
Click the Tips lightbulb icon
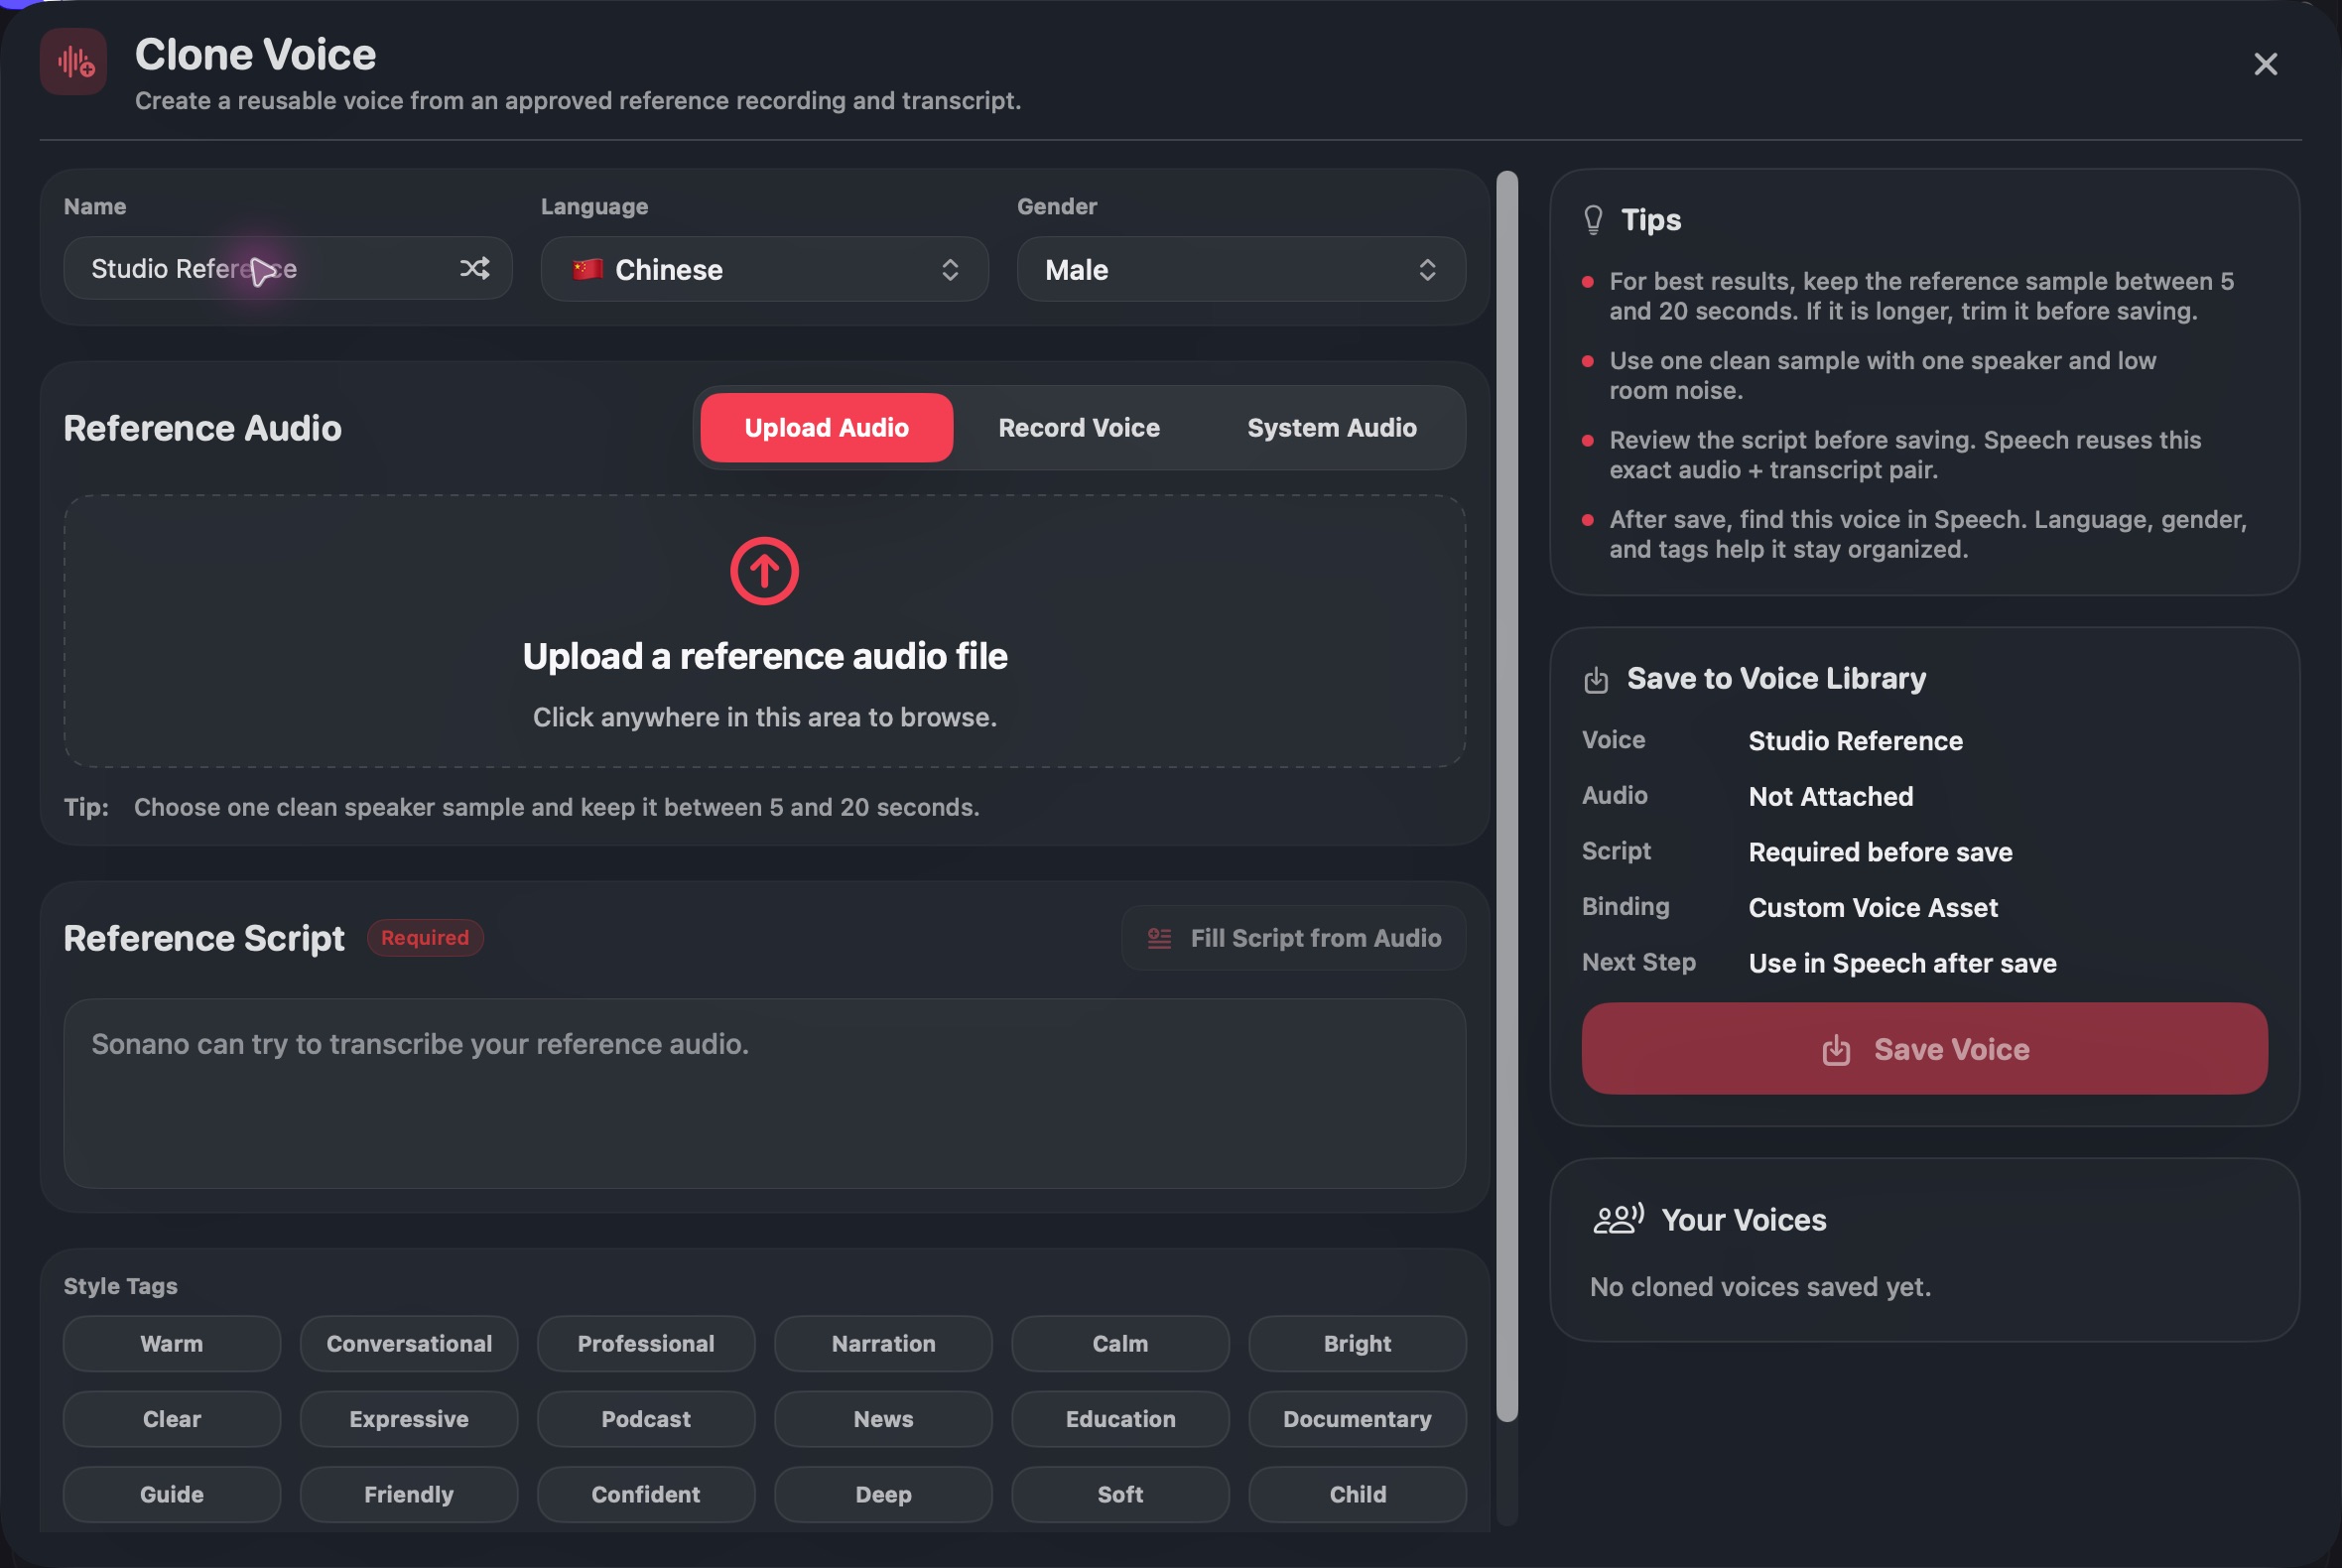click(1593, 220)
